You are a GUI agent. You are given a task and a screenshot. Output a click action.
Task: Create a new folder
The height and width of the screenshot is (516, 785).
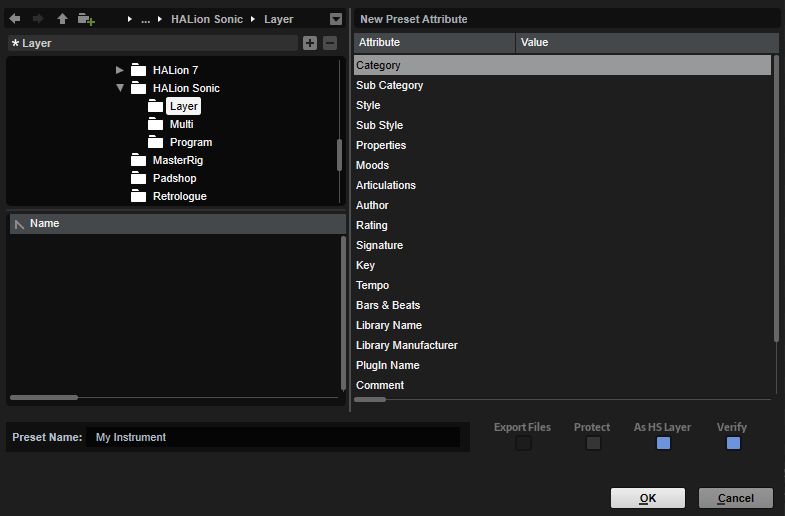pyautogui.click(x=86, y=19)
